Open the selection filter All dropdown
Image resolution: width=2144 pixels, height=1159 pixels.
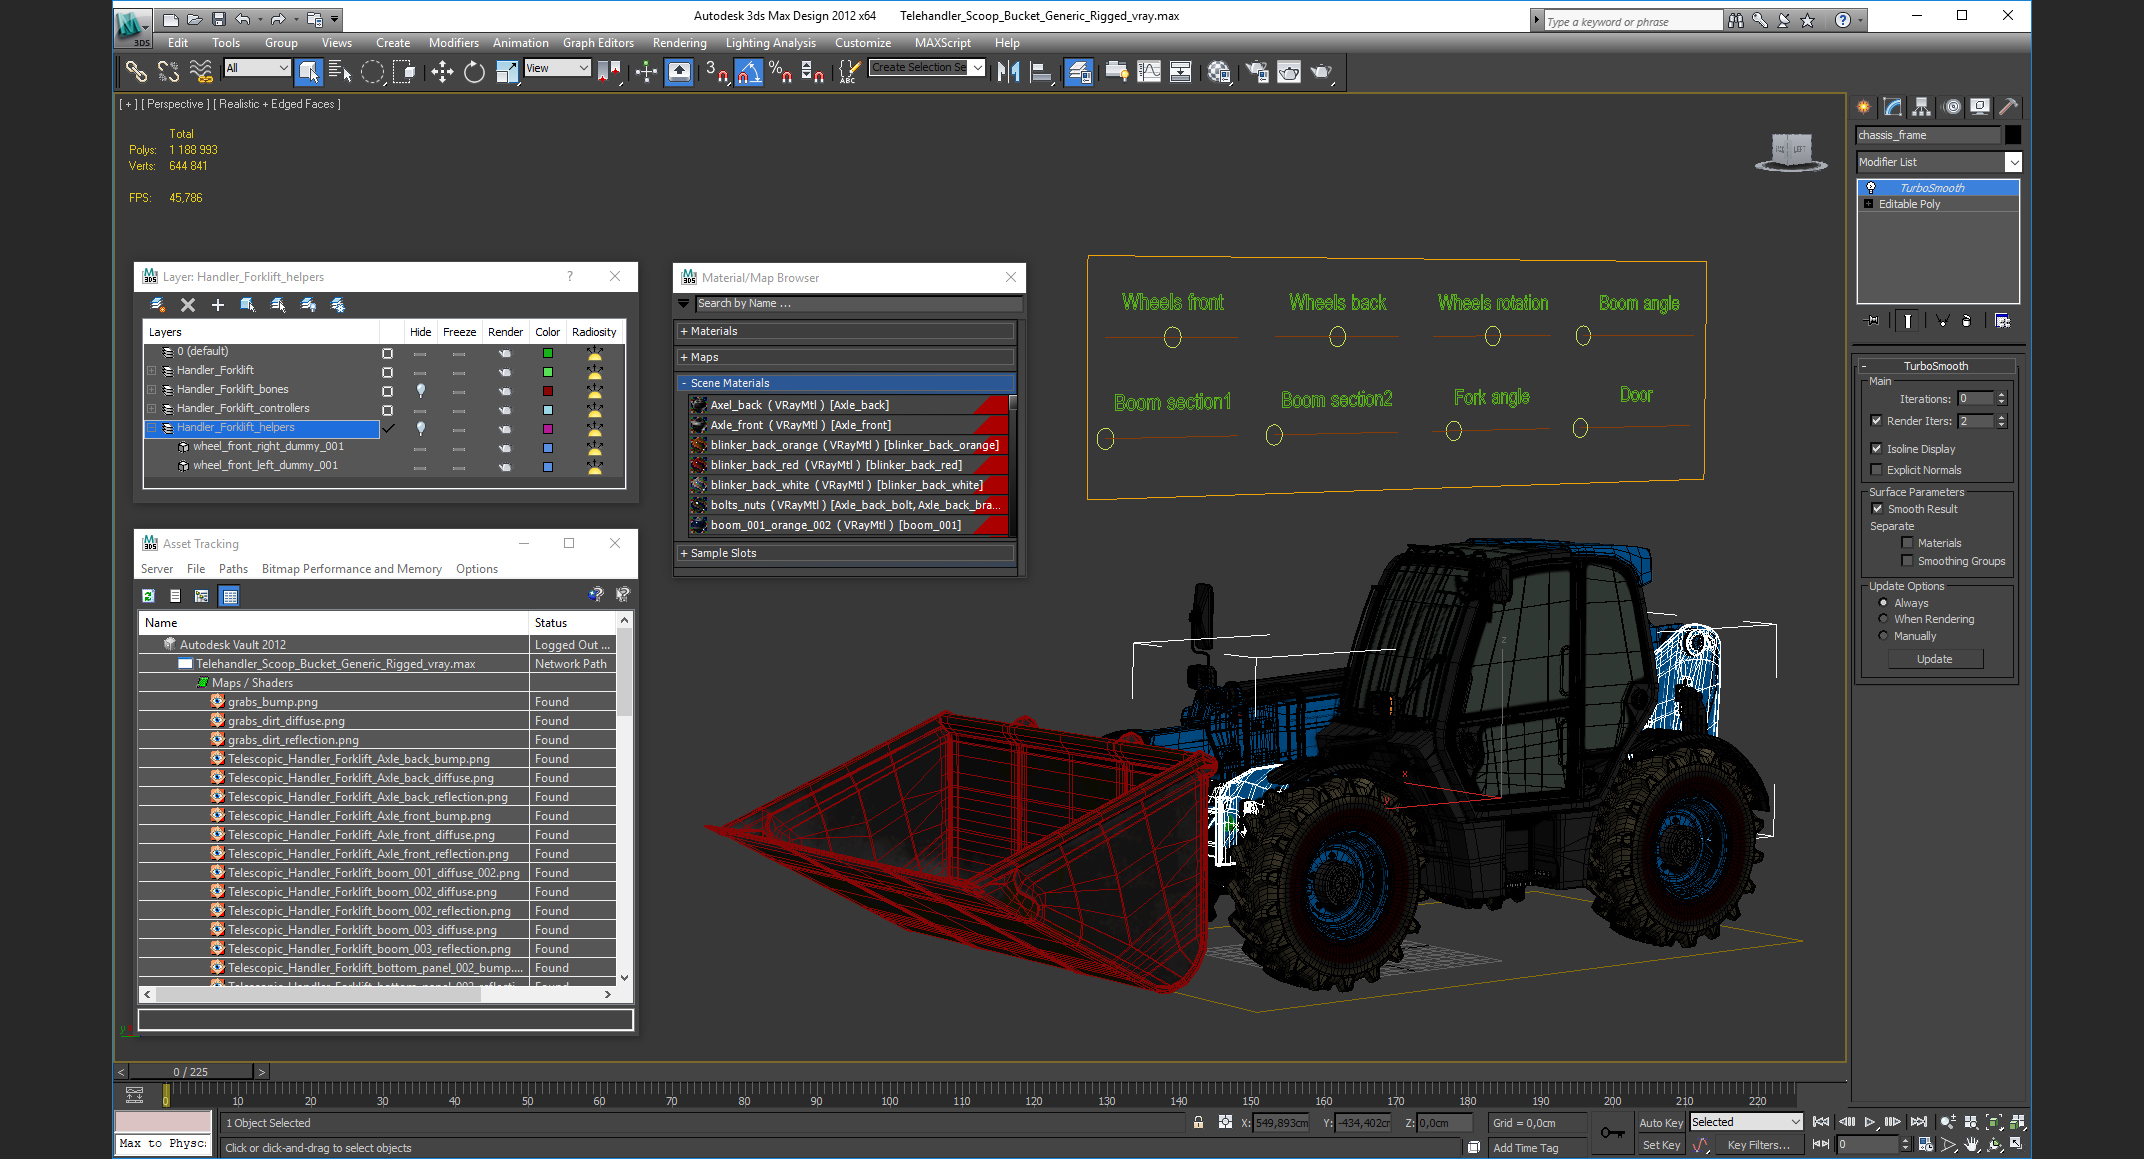(257, 68)
